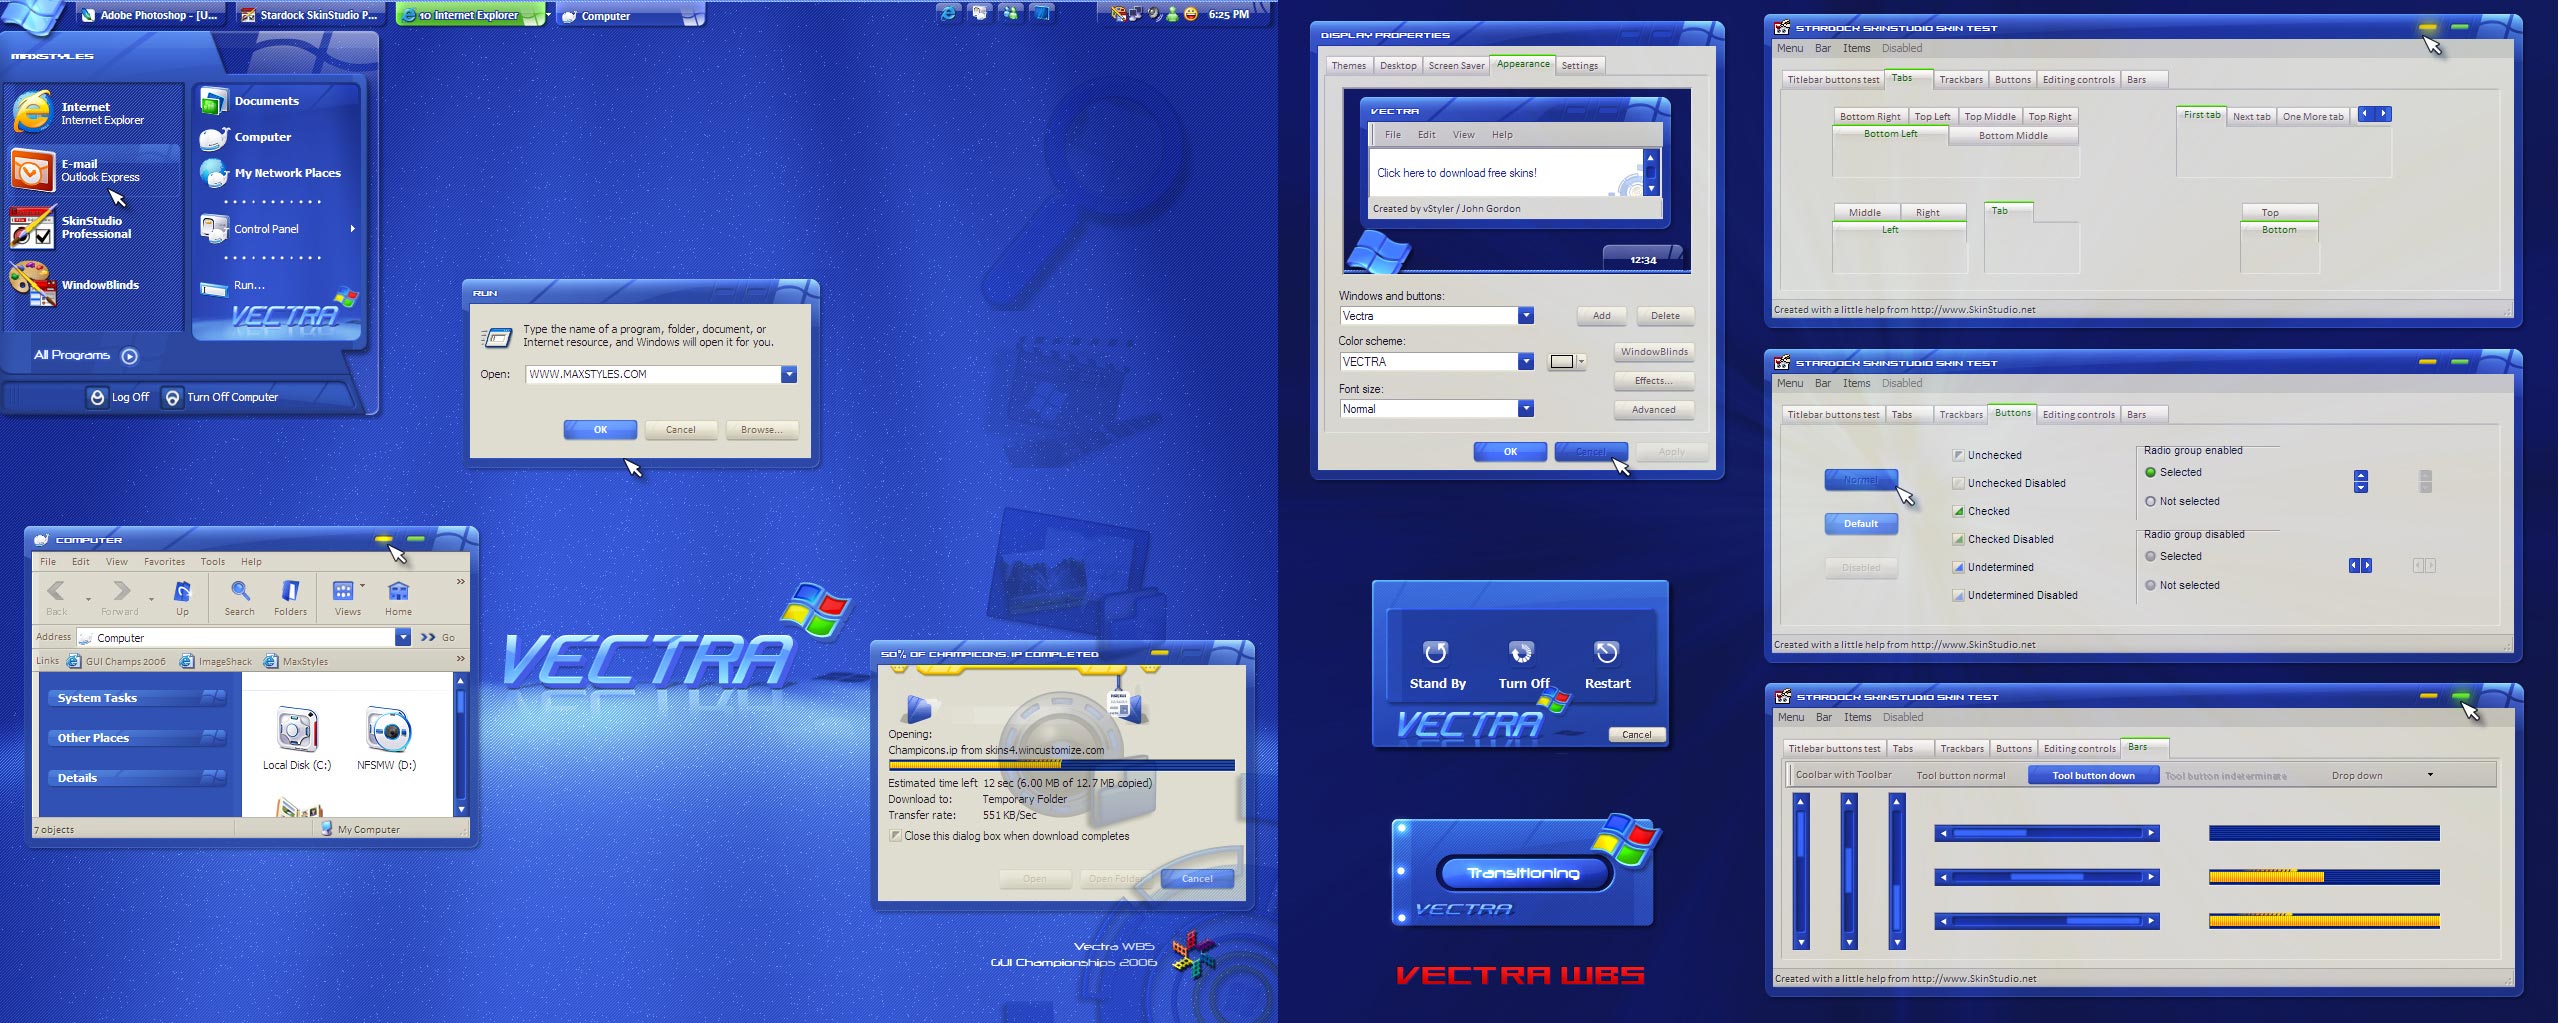Viewport: 2560px width, 1023px height.
Task: Expand the Address bar dropdown in Computer window
Action: [x=403, y=637]
